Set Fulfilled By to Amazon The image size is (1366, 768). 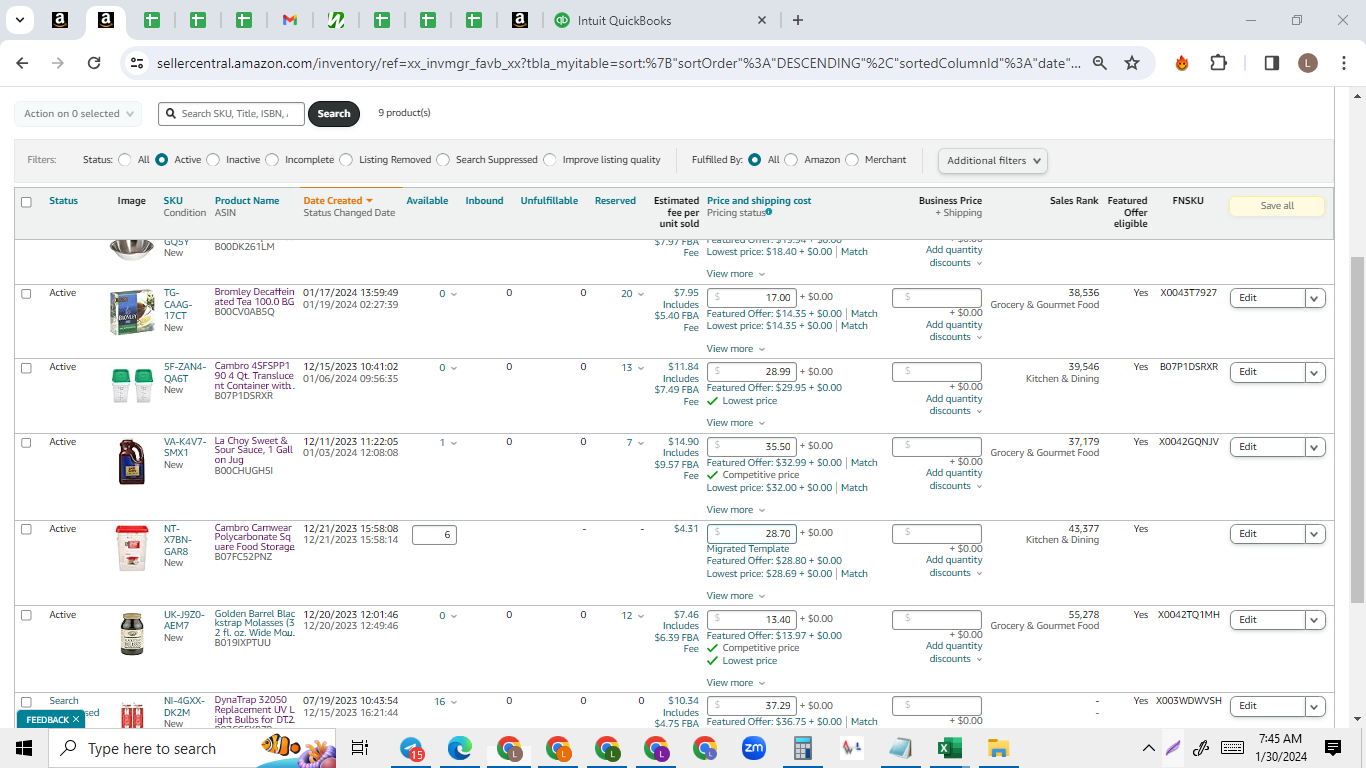(x=791, y=160)
